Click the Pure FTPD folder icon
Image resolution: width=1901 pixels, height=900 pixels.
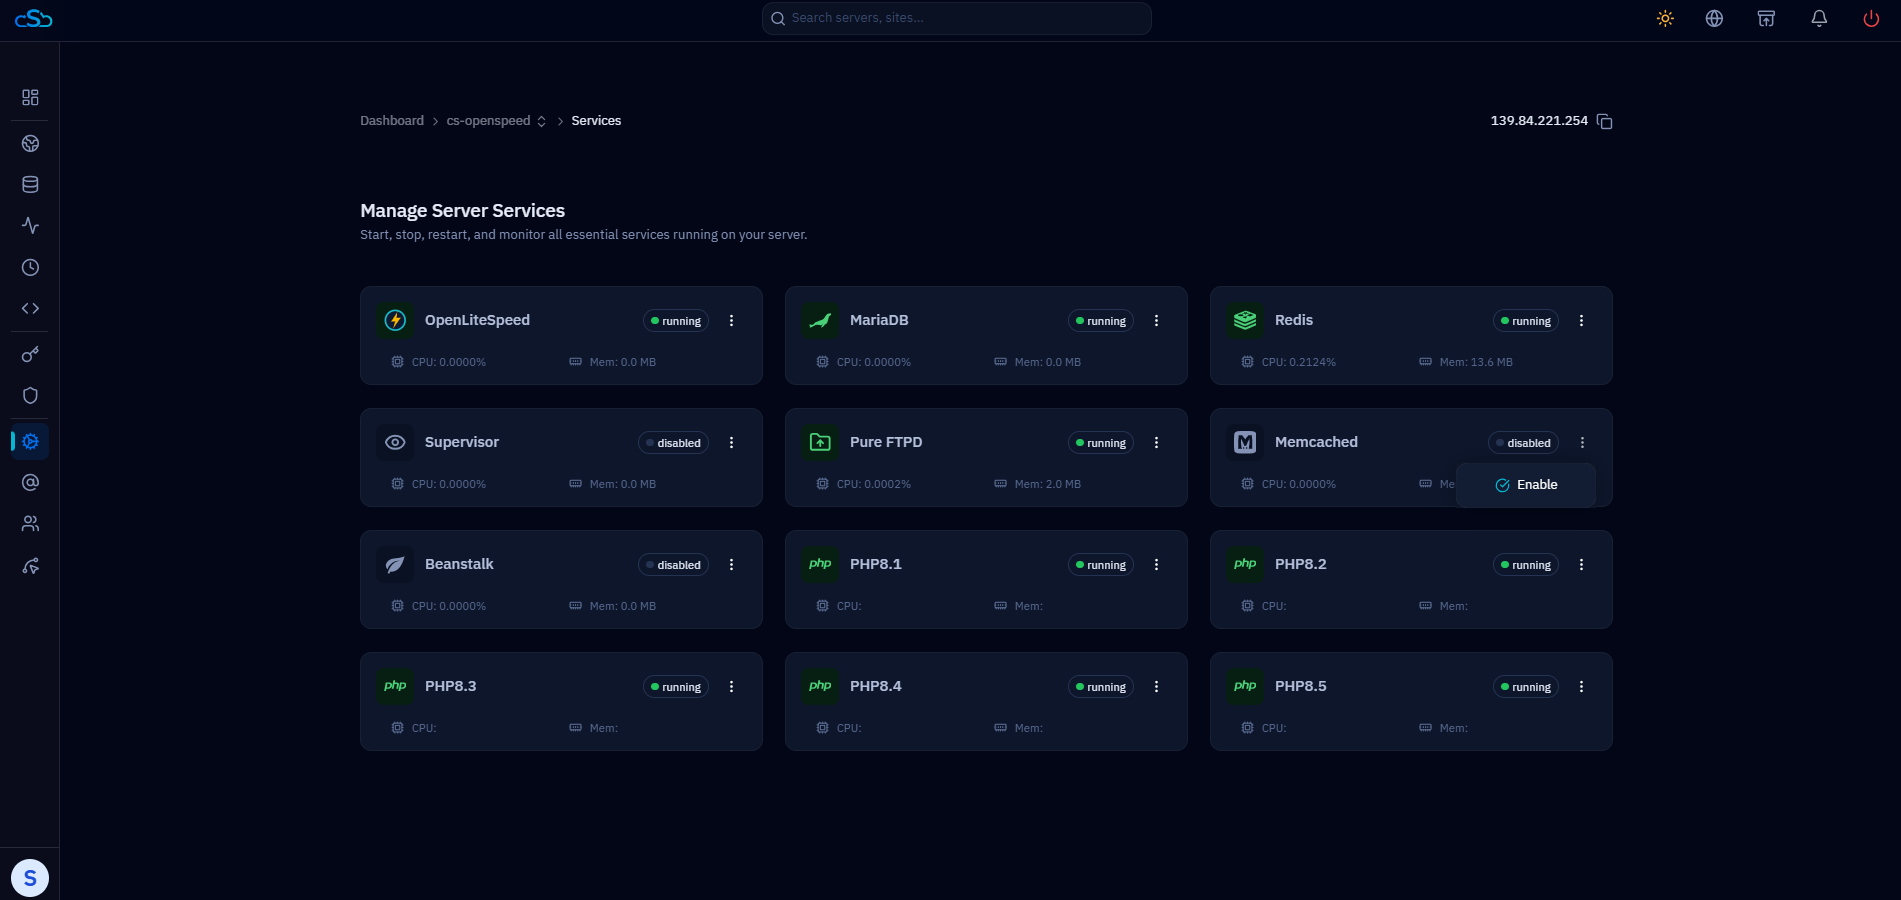pos(820,442)
